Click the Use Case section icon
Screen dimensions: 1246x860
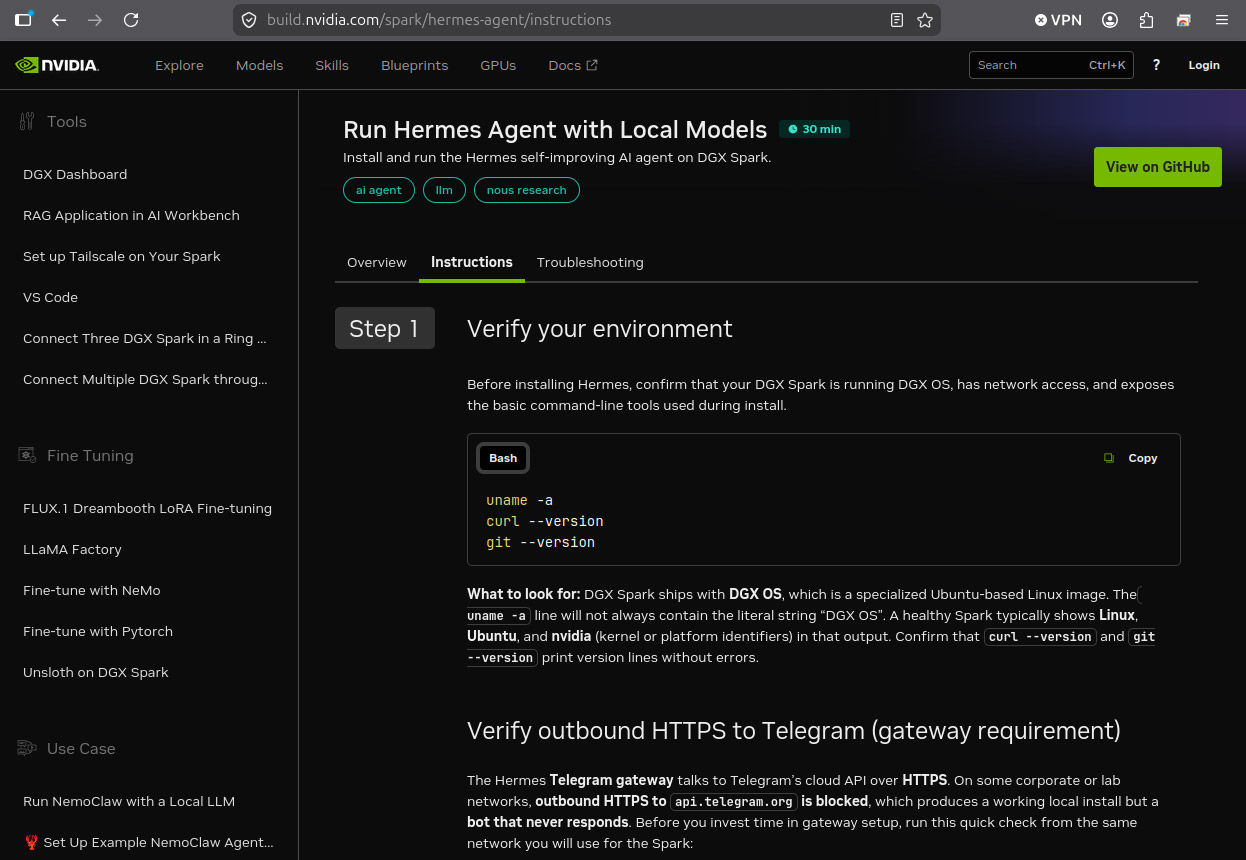pos(27,748)
